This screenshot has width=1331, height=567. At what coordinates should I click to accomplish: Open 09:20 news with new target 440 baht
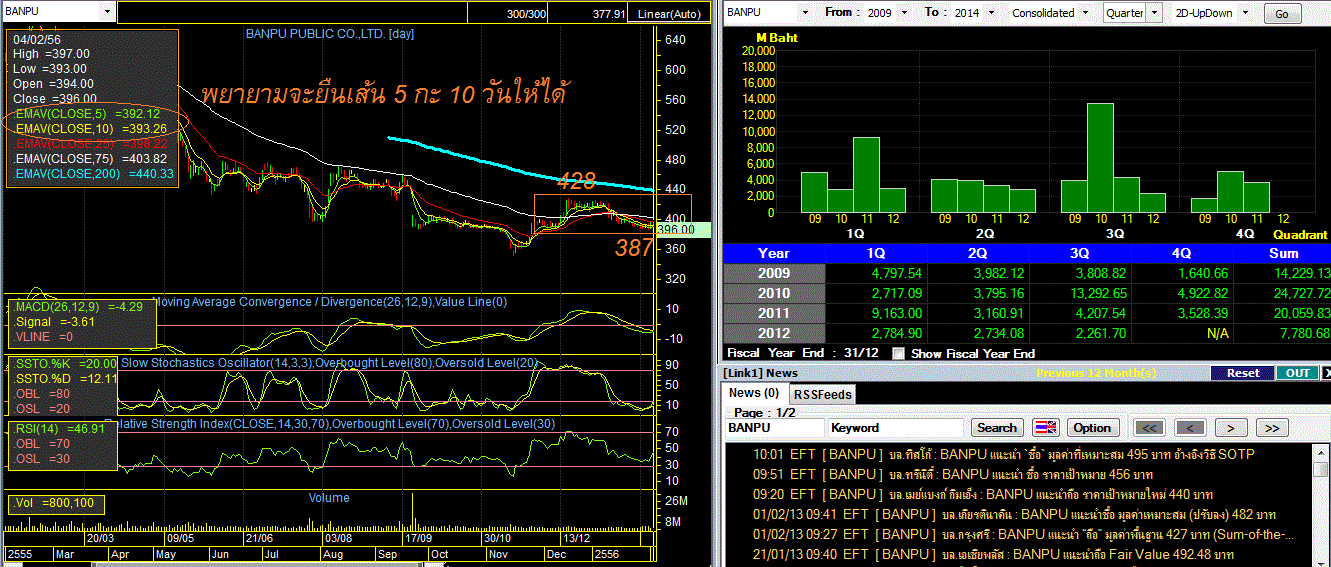pyautogui.click(x=983, y=494)
